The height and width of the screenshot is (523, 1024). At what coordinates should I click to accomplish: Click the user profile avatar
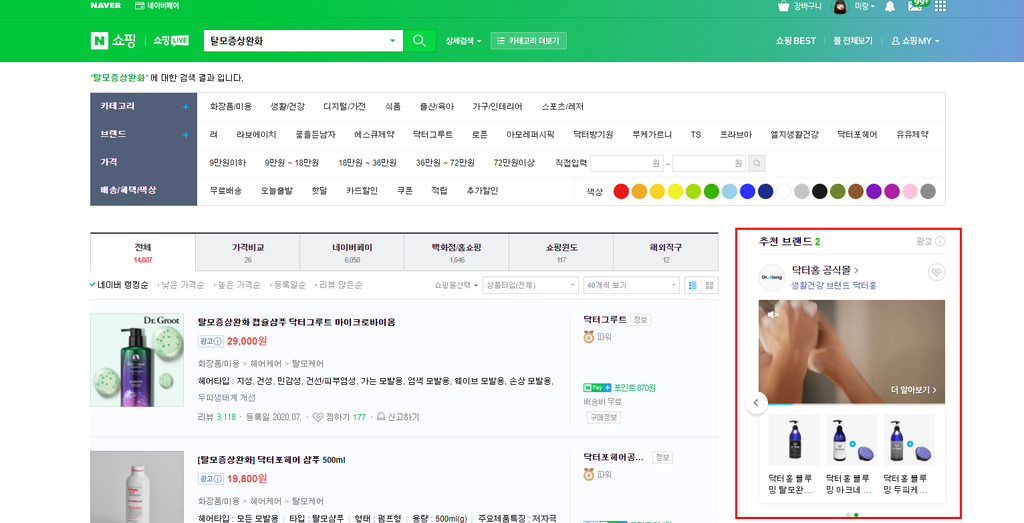tap(840, 7)
